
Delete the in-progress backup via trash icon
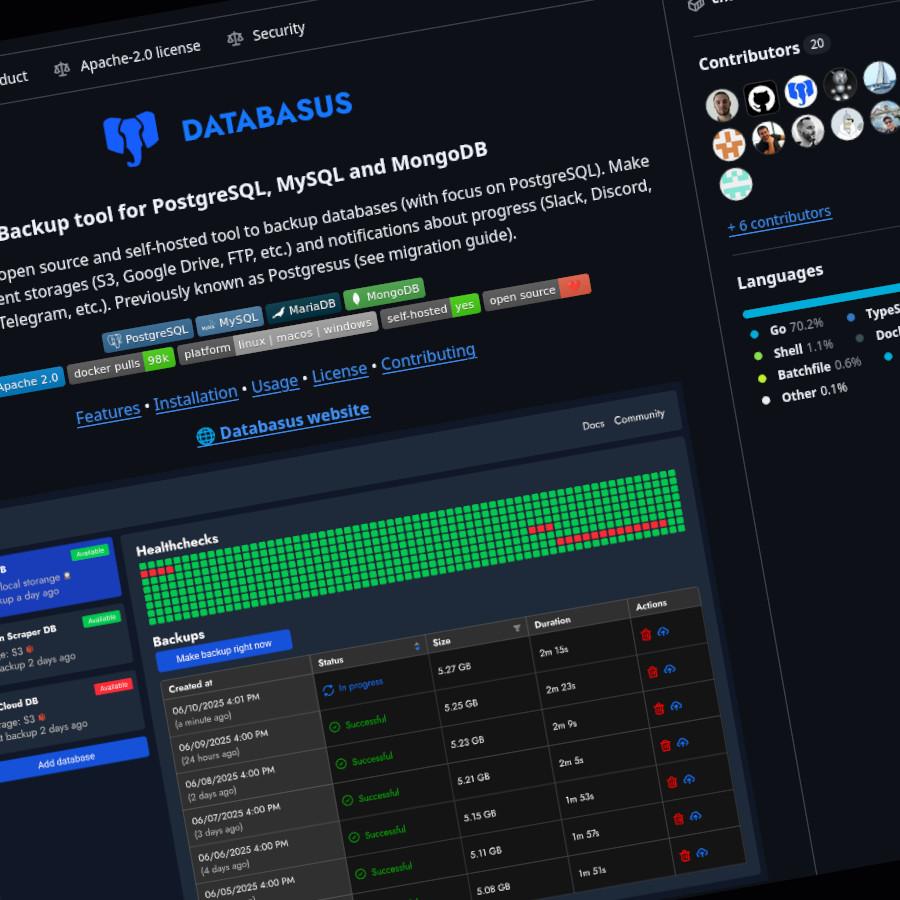point(646,634)
